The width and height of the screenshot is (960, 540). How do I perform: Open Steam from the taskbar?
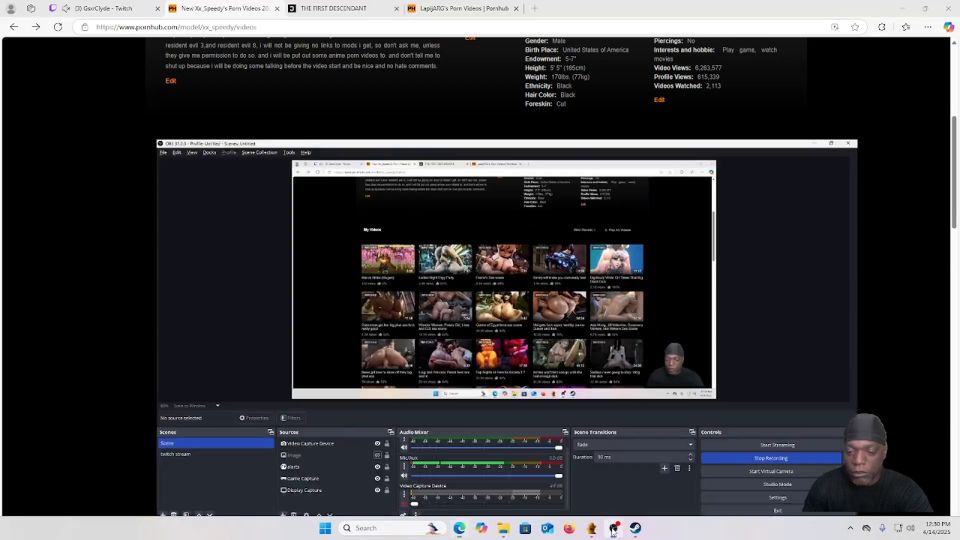coord(635,528)
